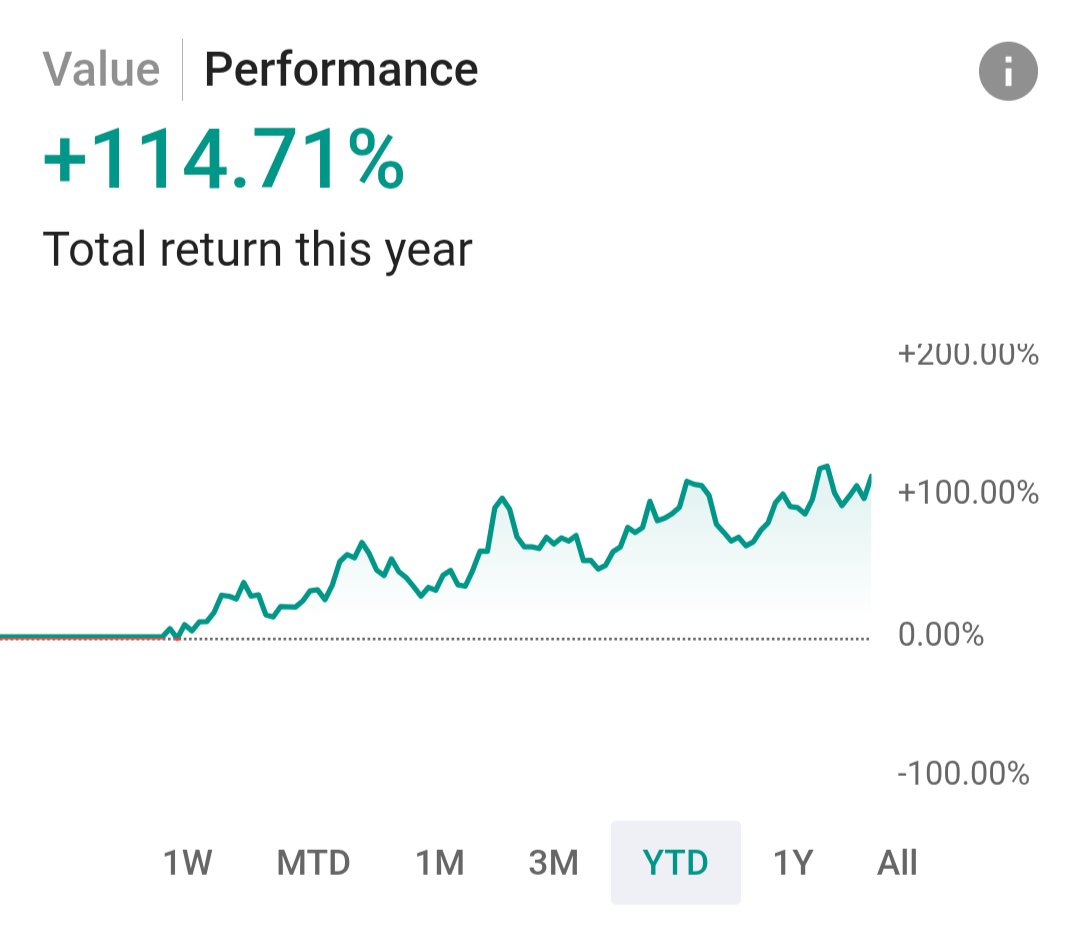Switch to the Value tab

(101, 70)
